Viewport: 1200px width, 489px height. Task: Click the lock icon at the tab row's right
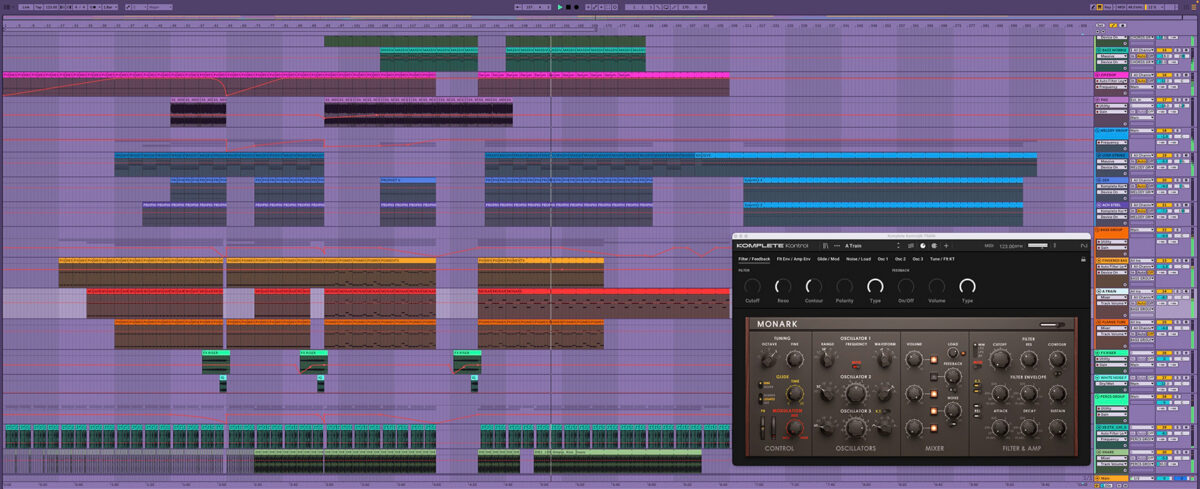[x=1083, y=259]
